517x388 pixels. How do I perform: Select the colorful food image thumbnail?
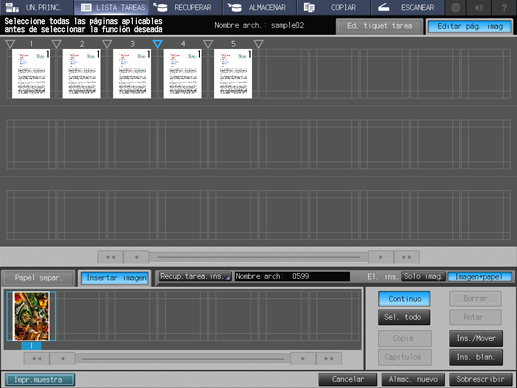(31, 316)
